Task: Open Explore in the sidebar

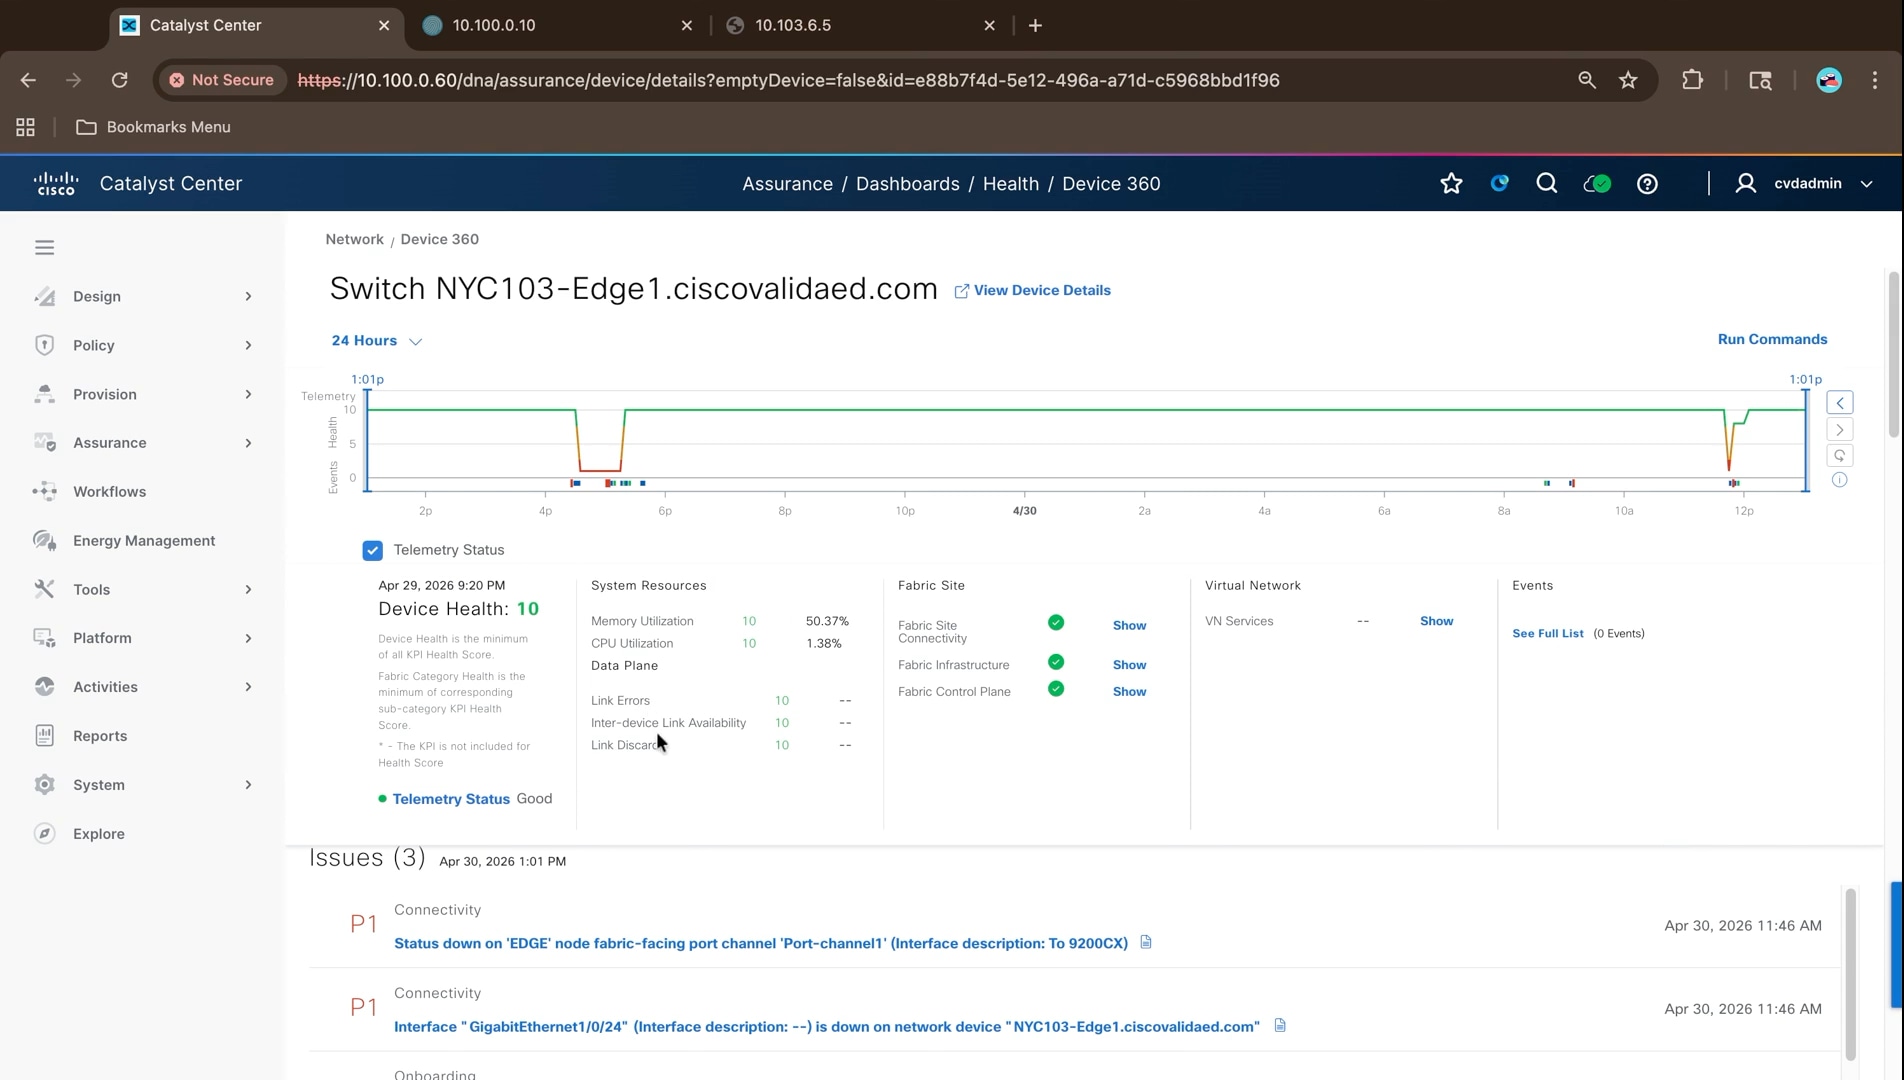Action: coord(98,834)
